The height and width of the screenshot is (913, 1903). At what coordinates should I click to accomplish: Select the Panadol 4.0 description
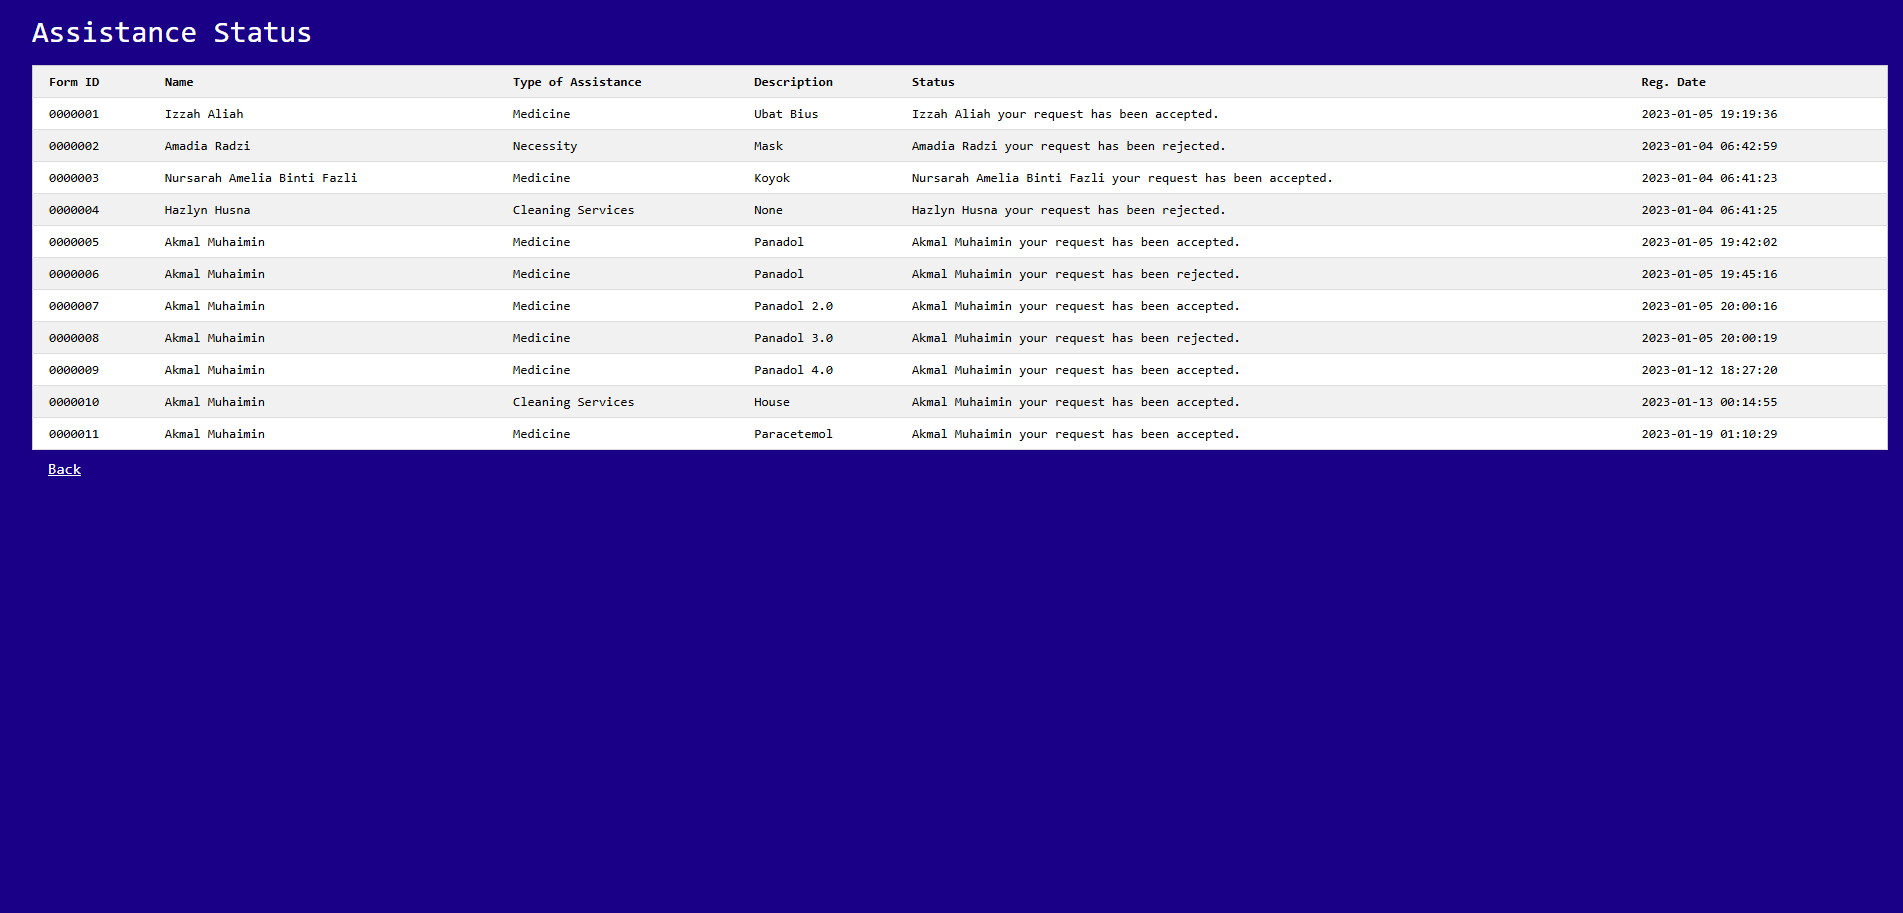tap(793, 370)
